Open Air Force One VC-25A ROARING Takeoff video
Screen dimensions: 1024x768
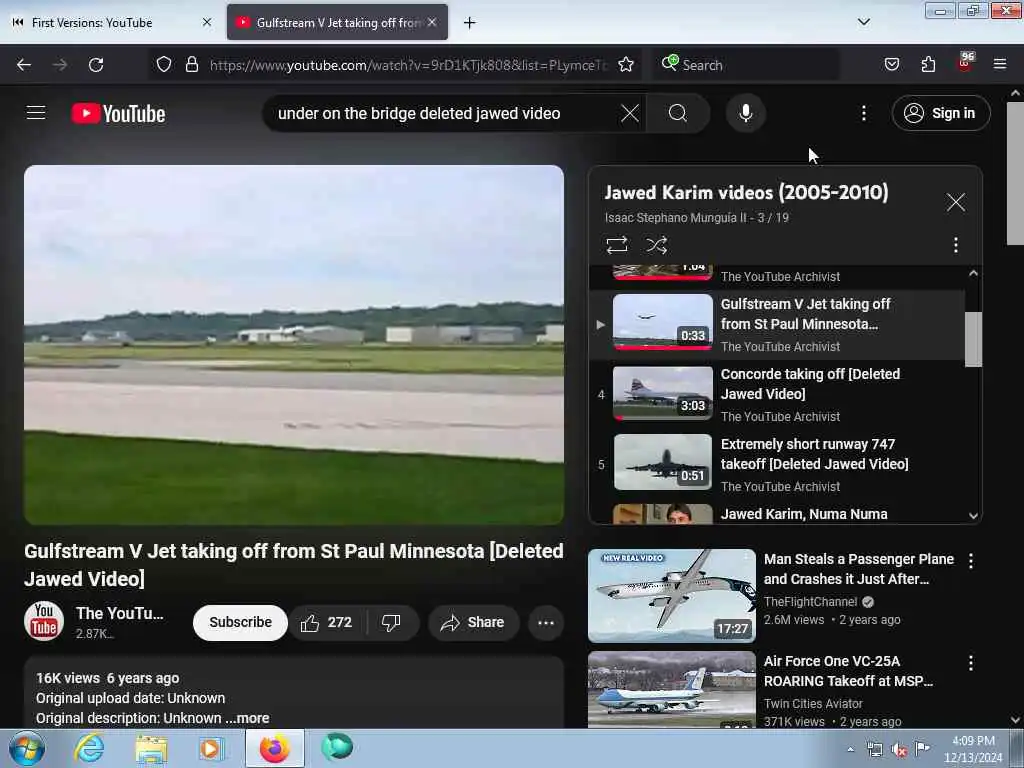(x=848, y=671)
